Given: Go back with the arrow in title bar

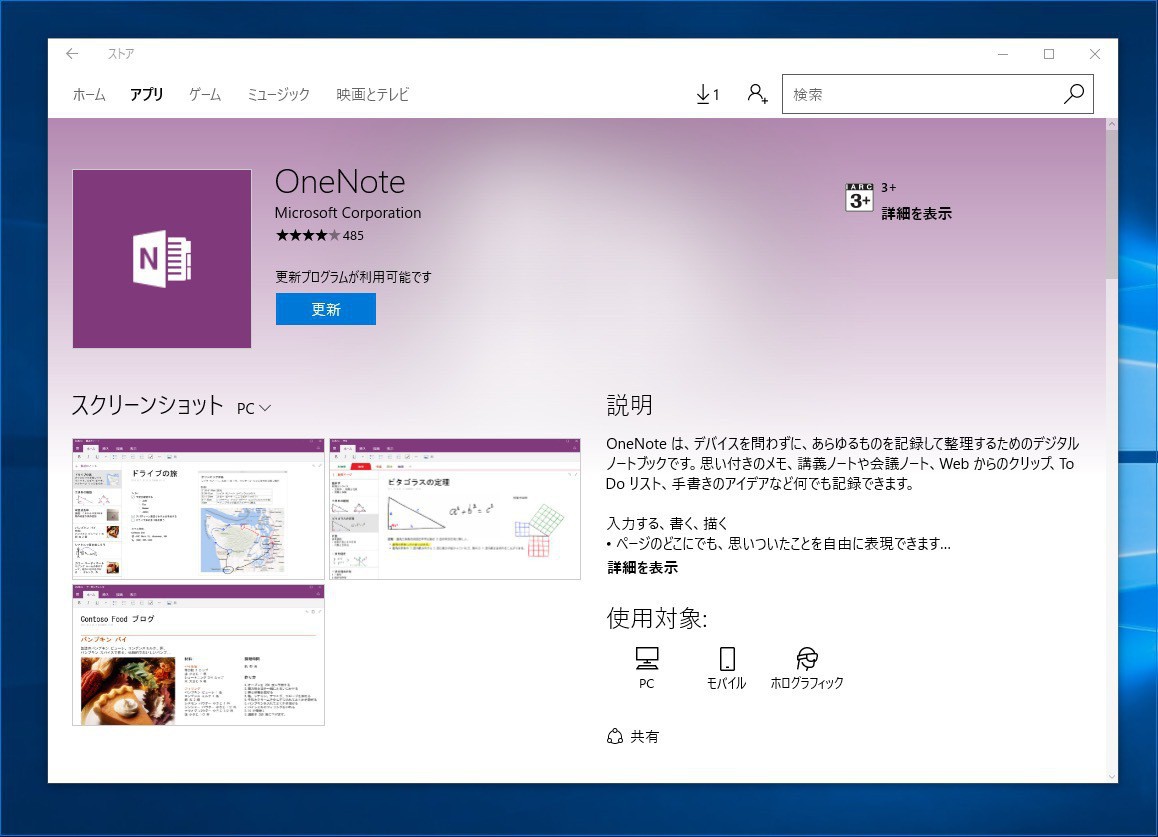Looking at the screenshot, I should (72, 54).
